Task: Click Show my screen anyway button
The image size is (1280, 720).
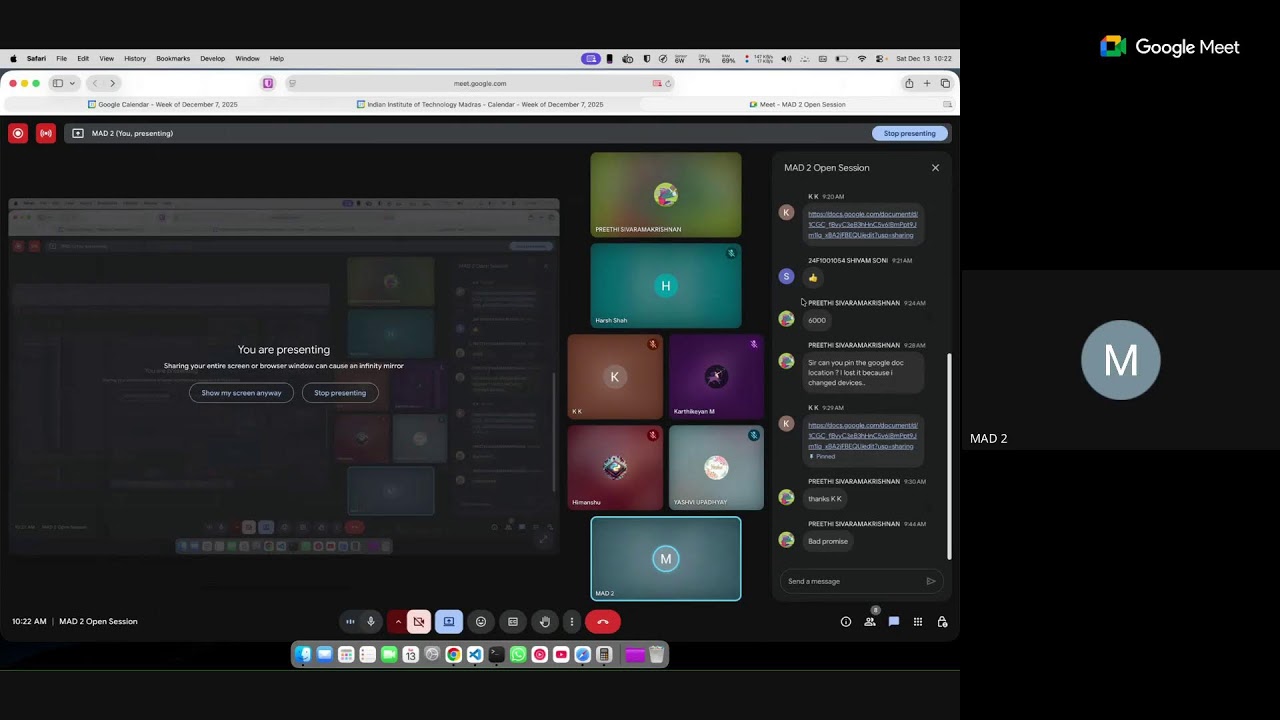Action: [x=241, y=393]
